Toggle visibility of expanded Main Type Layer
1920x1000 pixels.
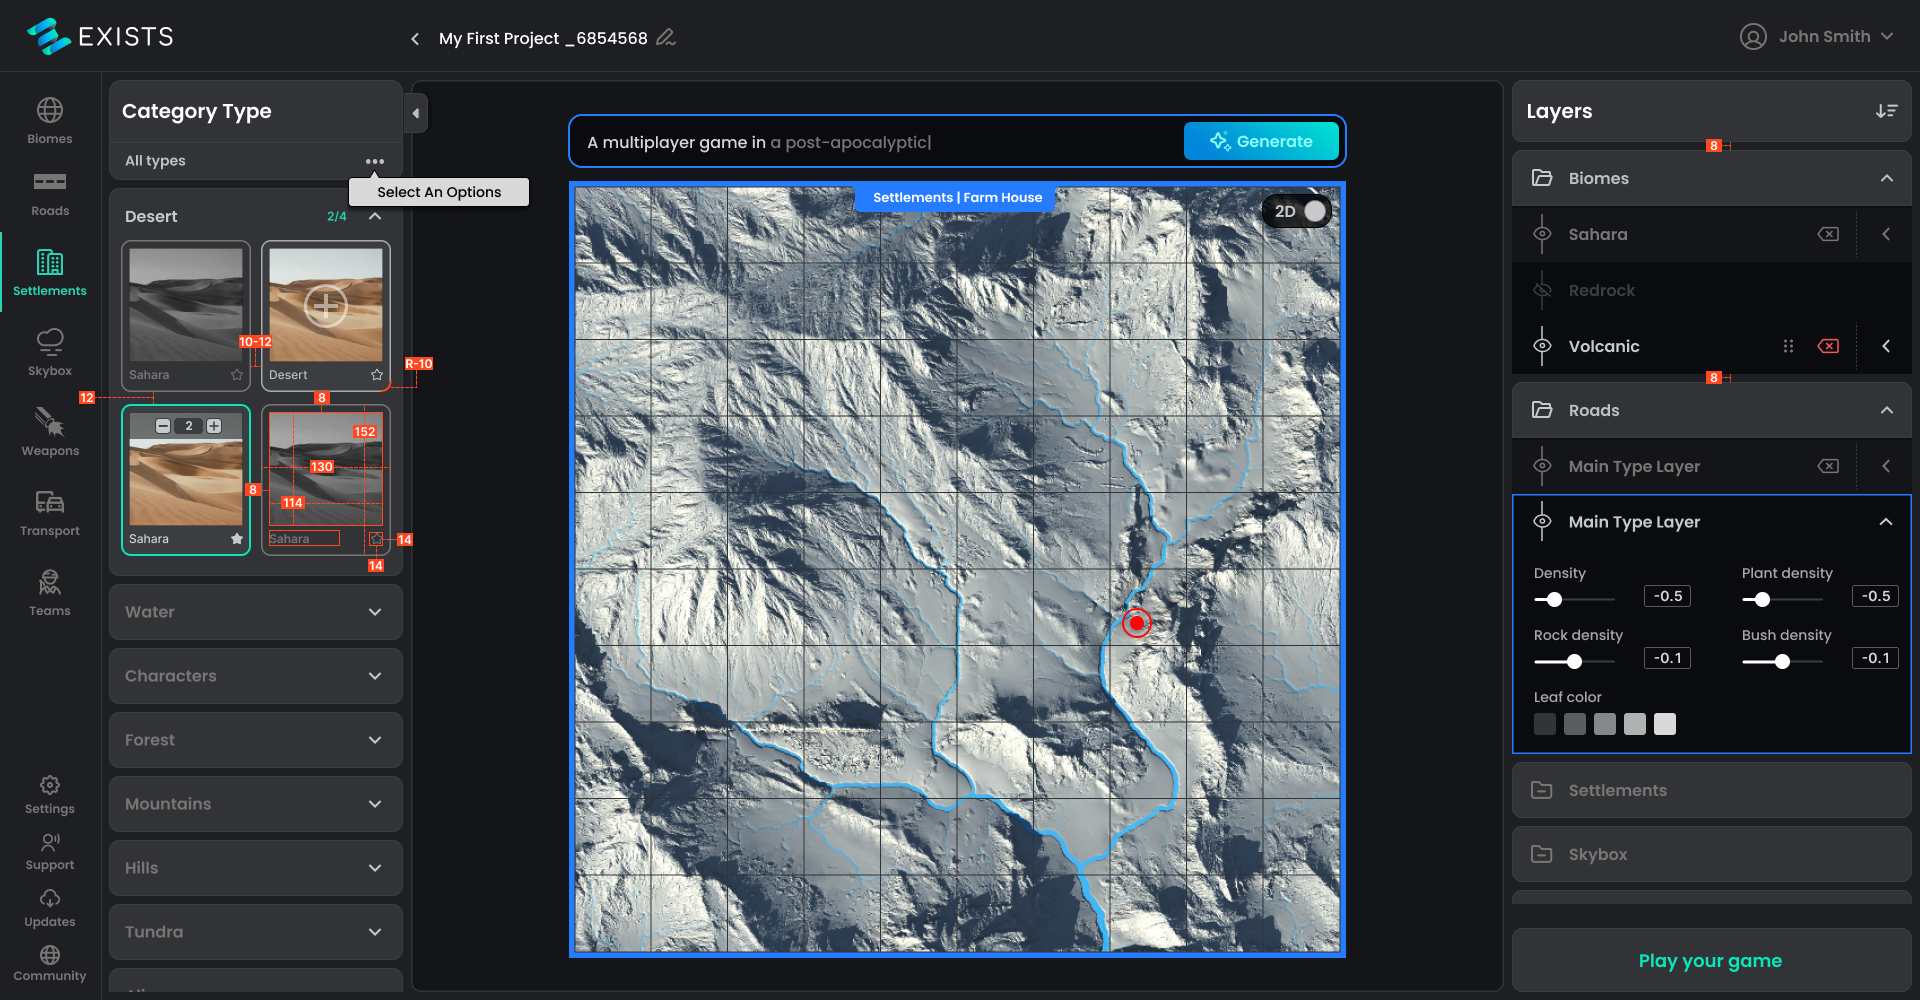[1542, 522]
